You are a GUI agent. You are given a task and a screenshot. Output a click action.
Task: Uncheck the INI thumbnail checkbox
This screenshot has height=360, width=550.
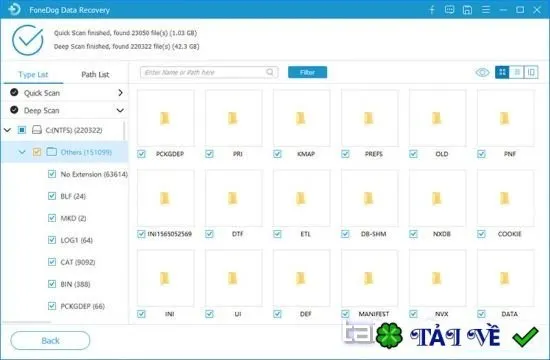pyautogui.click(x=141, y=314)
